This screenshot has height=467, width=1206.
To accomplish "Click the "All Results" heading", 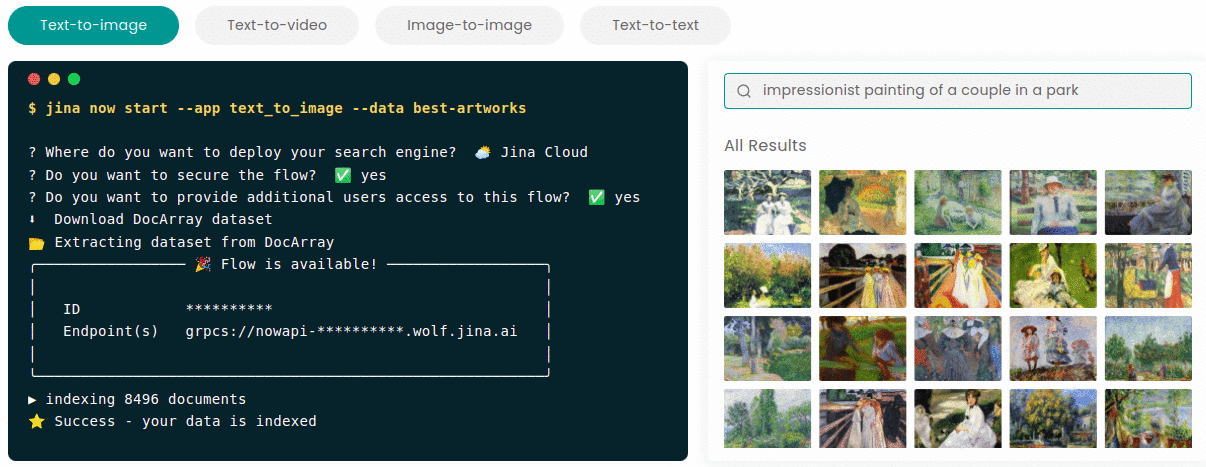I will pyautogui.click(x=765, y=145).
